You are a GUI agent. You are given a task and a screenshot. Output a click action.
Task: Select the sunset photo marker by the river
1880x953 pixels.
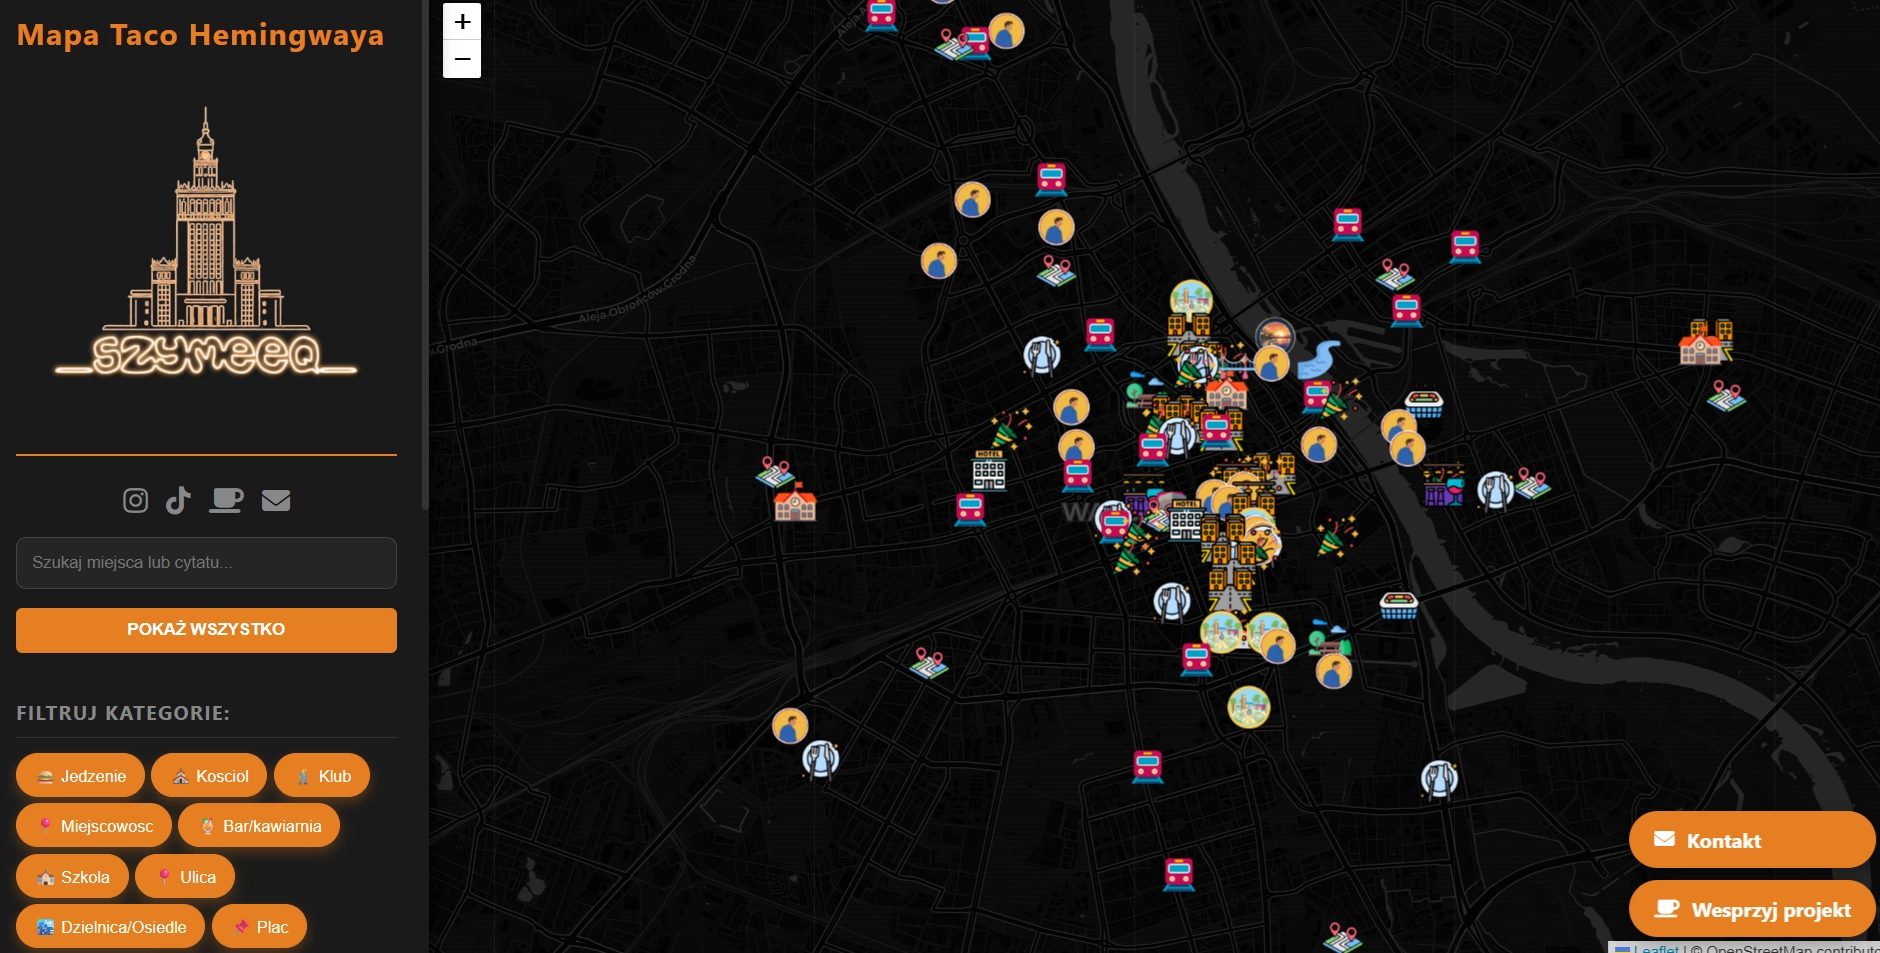point(1275,334)
